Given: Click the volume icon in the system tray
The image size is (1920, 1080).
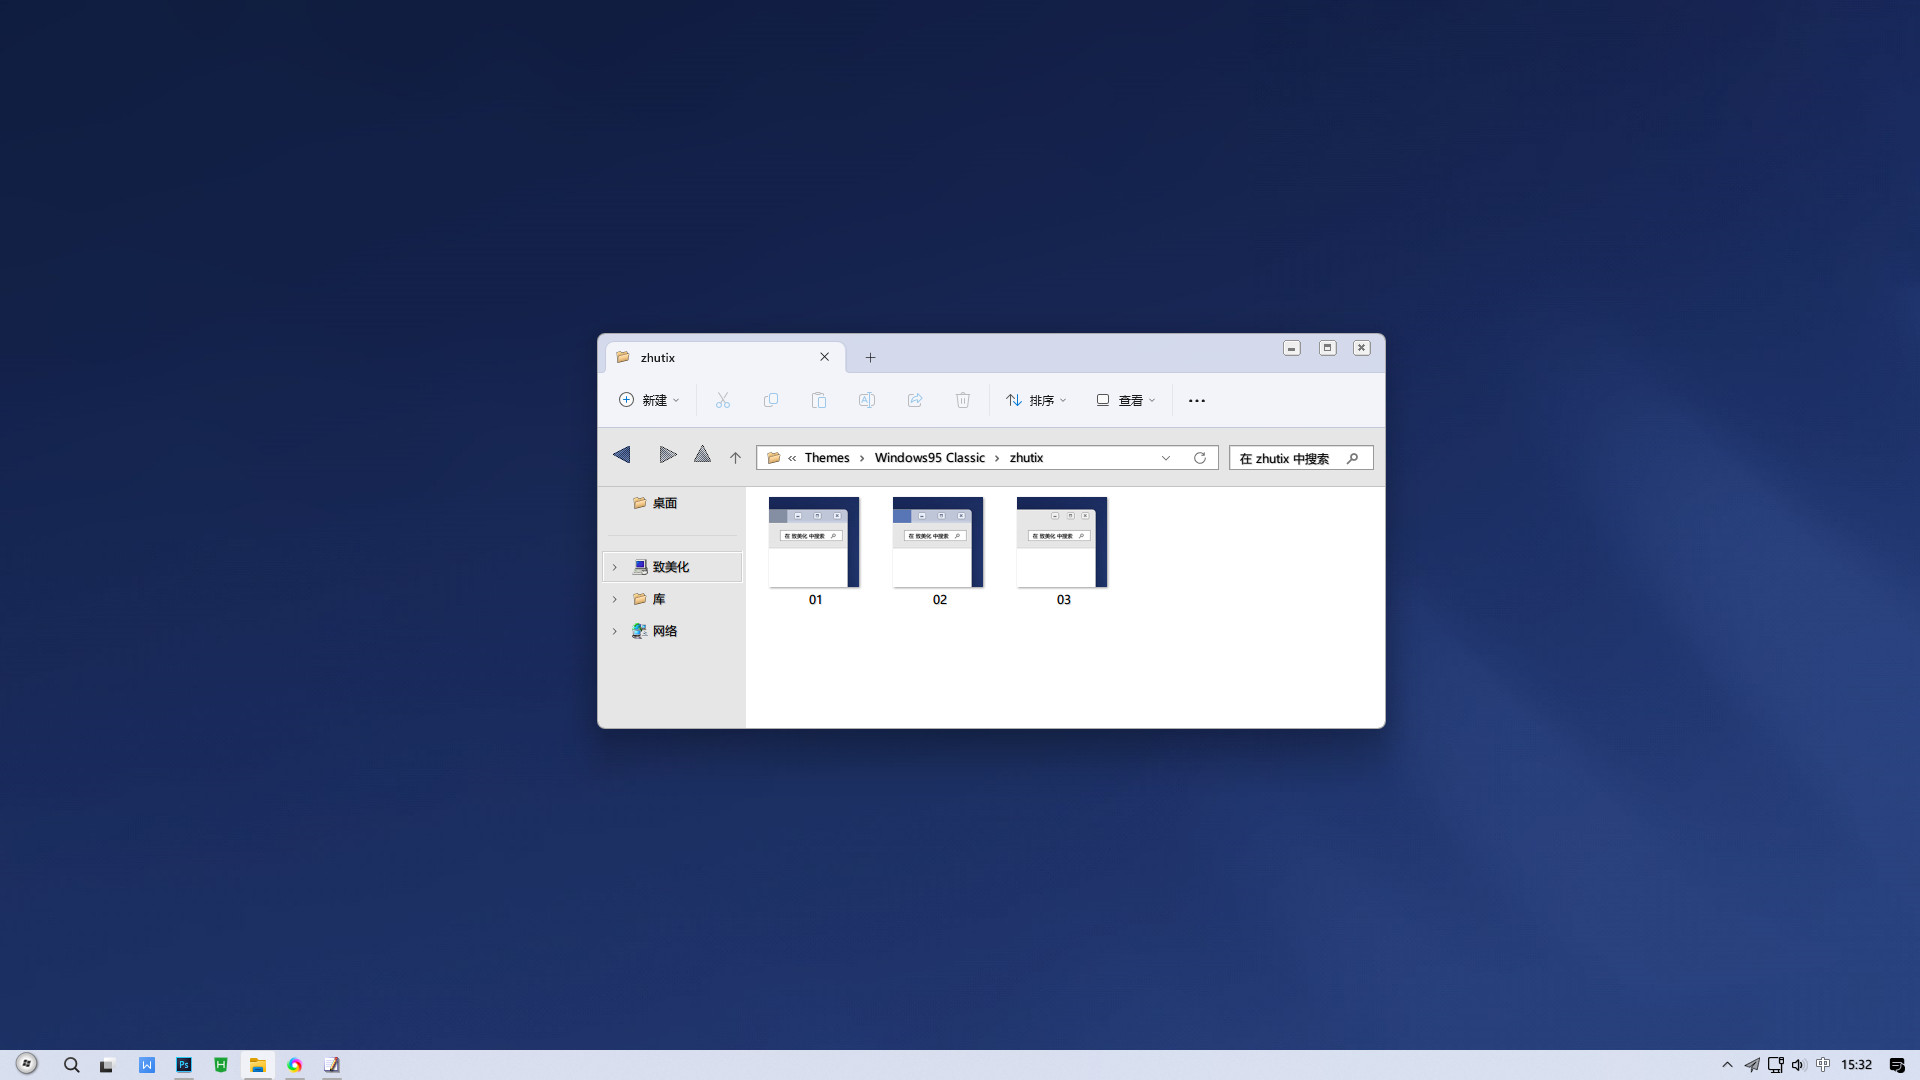Looking at the screenshot, I should coord(1799,1064).
